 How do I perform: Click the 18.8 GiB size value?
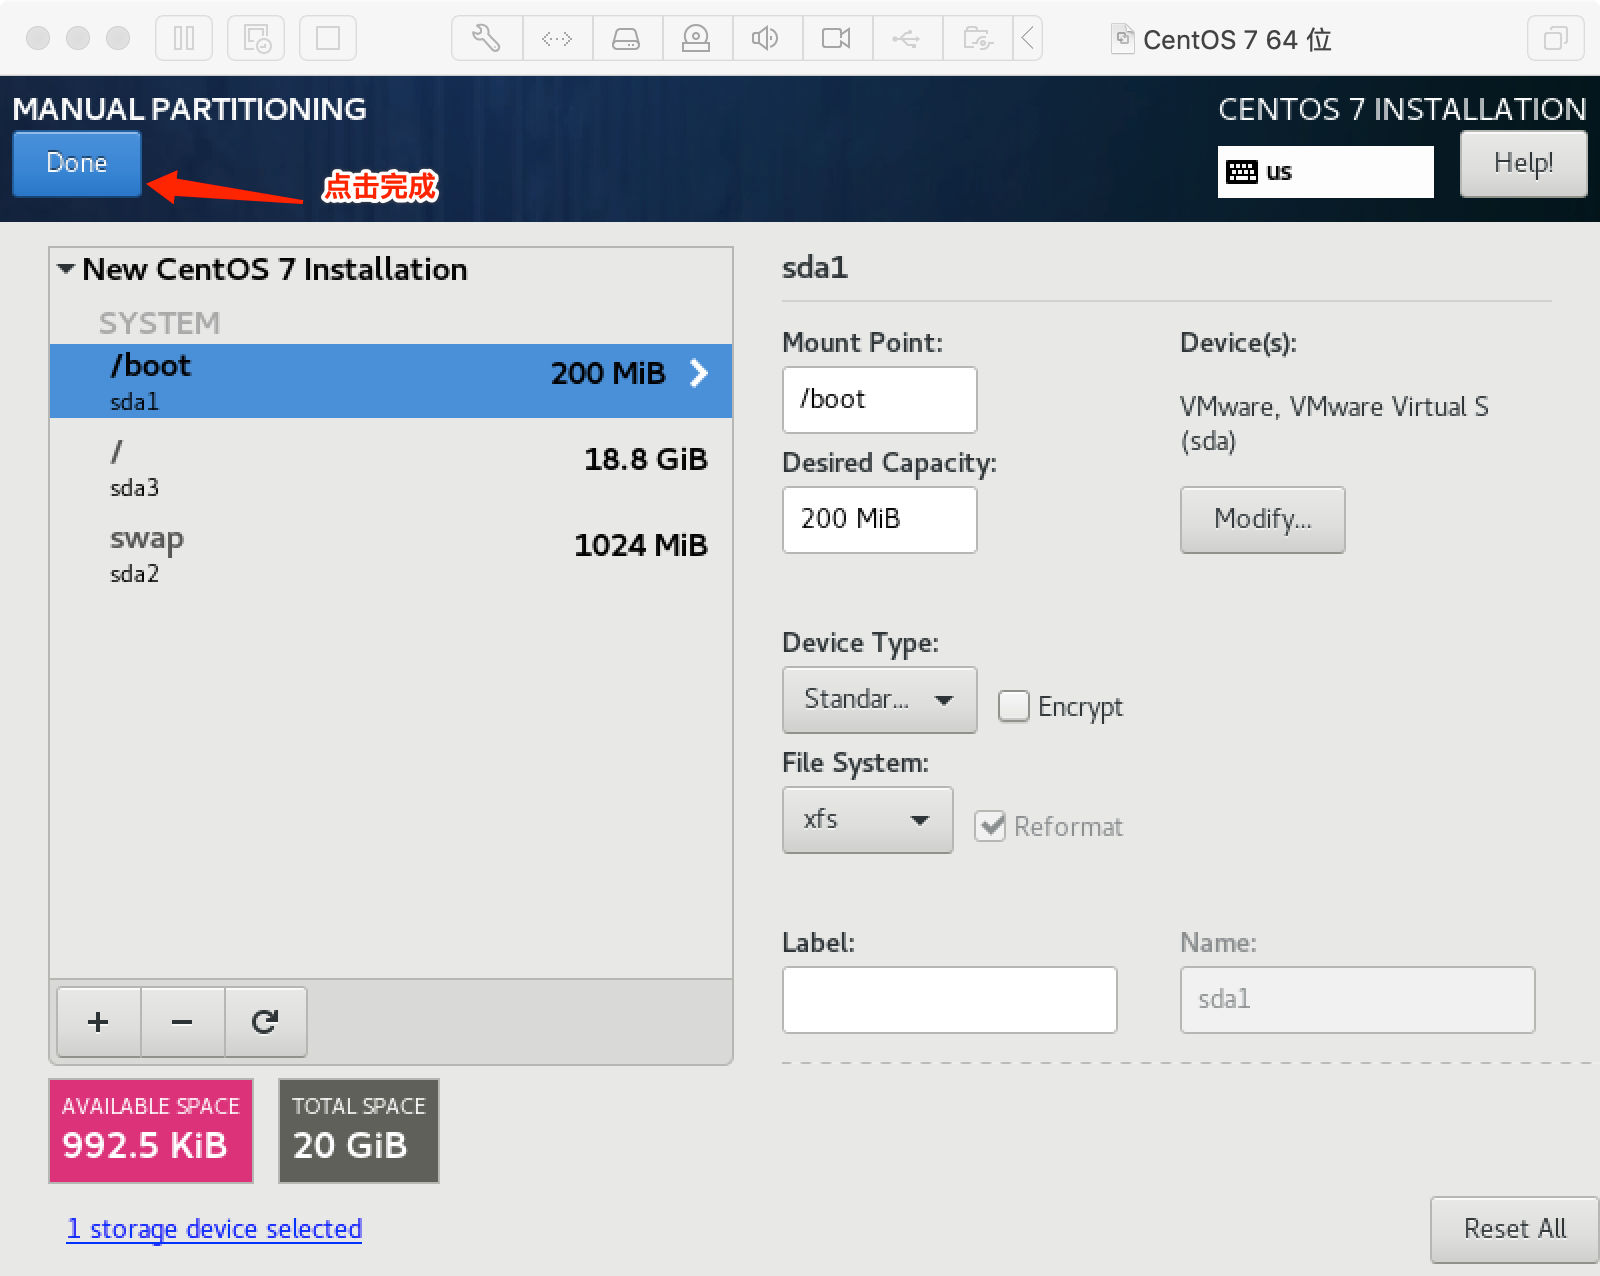coord(646,459)
